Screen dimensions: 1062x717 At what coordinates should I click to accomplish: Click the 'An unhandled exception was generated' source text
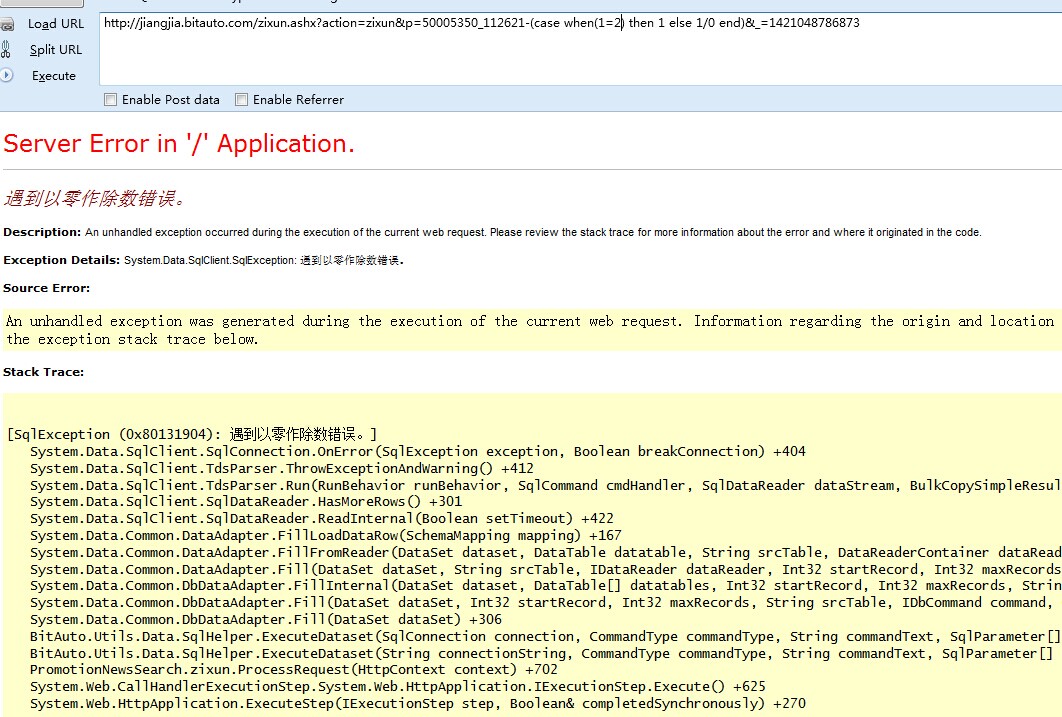(x=530, y=330)
